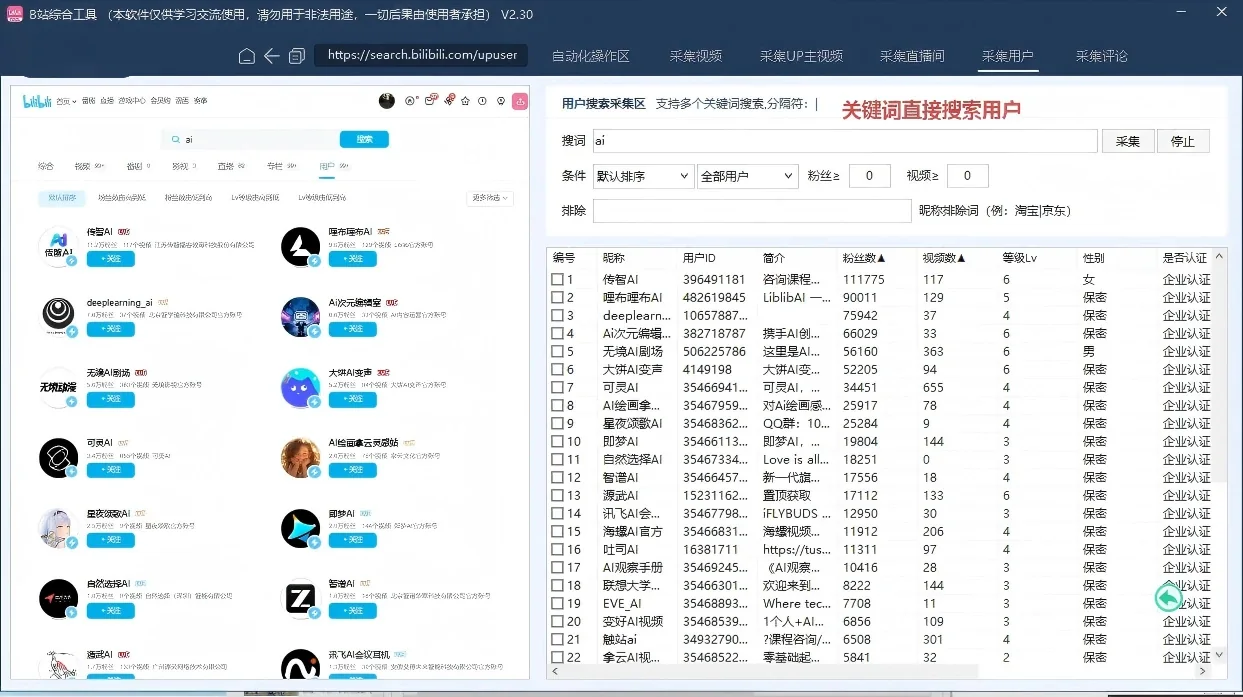This screenshot has width=1243, height=697.
Task: Expand the 更多筛选 filter dropdown
Action: [x=490, y=198]
